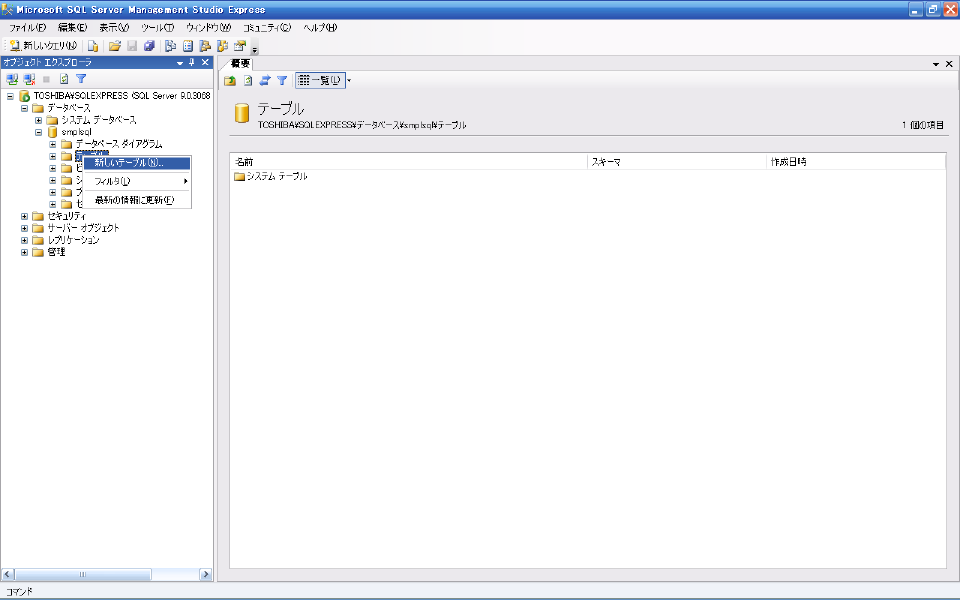The height and width of the screenshot is (600, 960).
Task: Select the データベース ダイアグラム tree item
Action: point(119,144)
